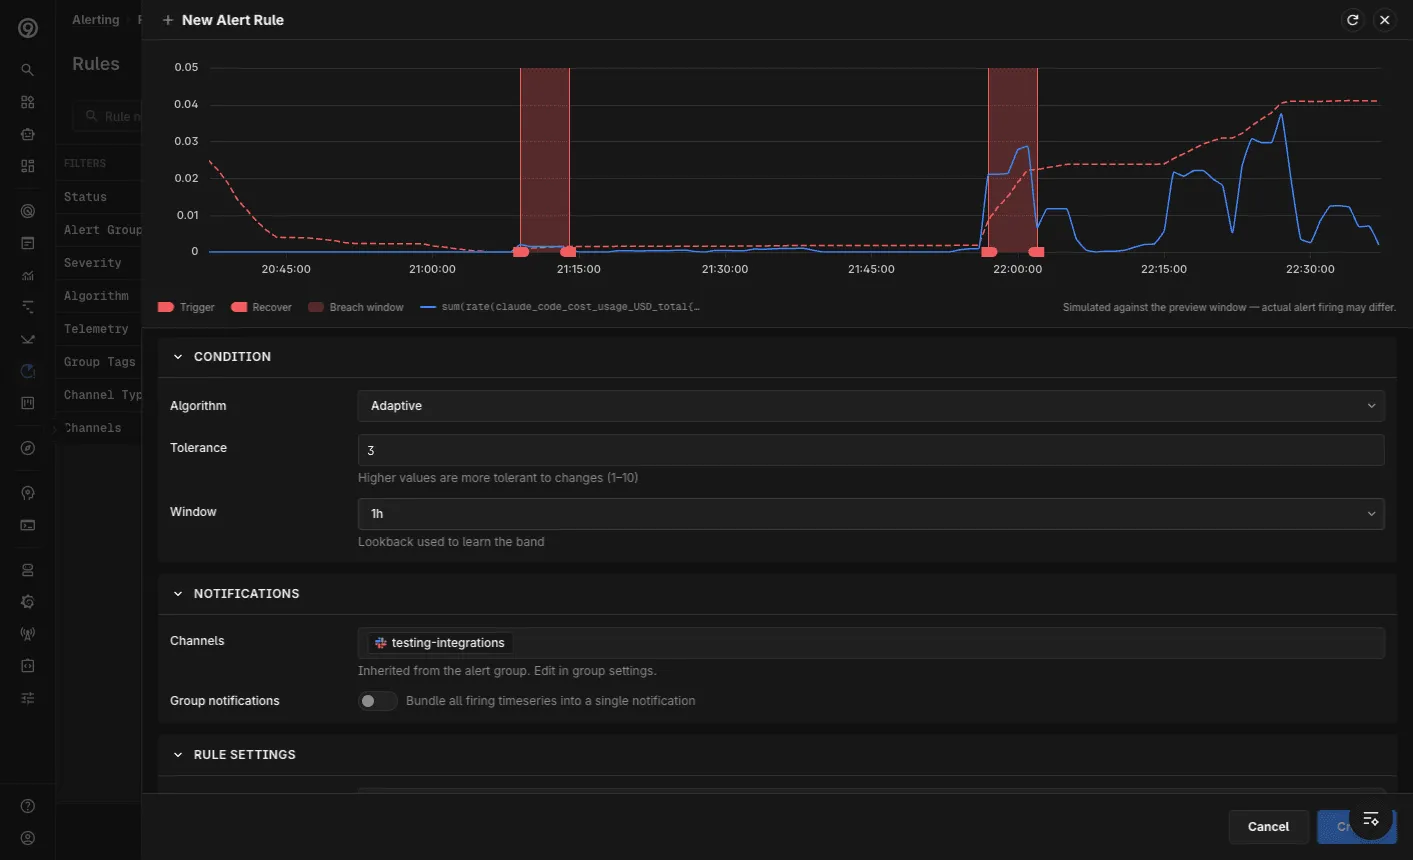Click the refresh preview icon in header

pyautogui.click(x=1353, y=20)
